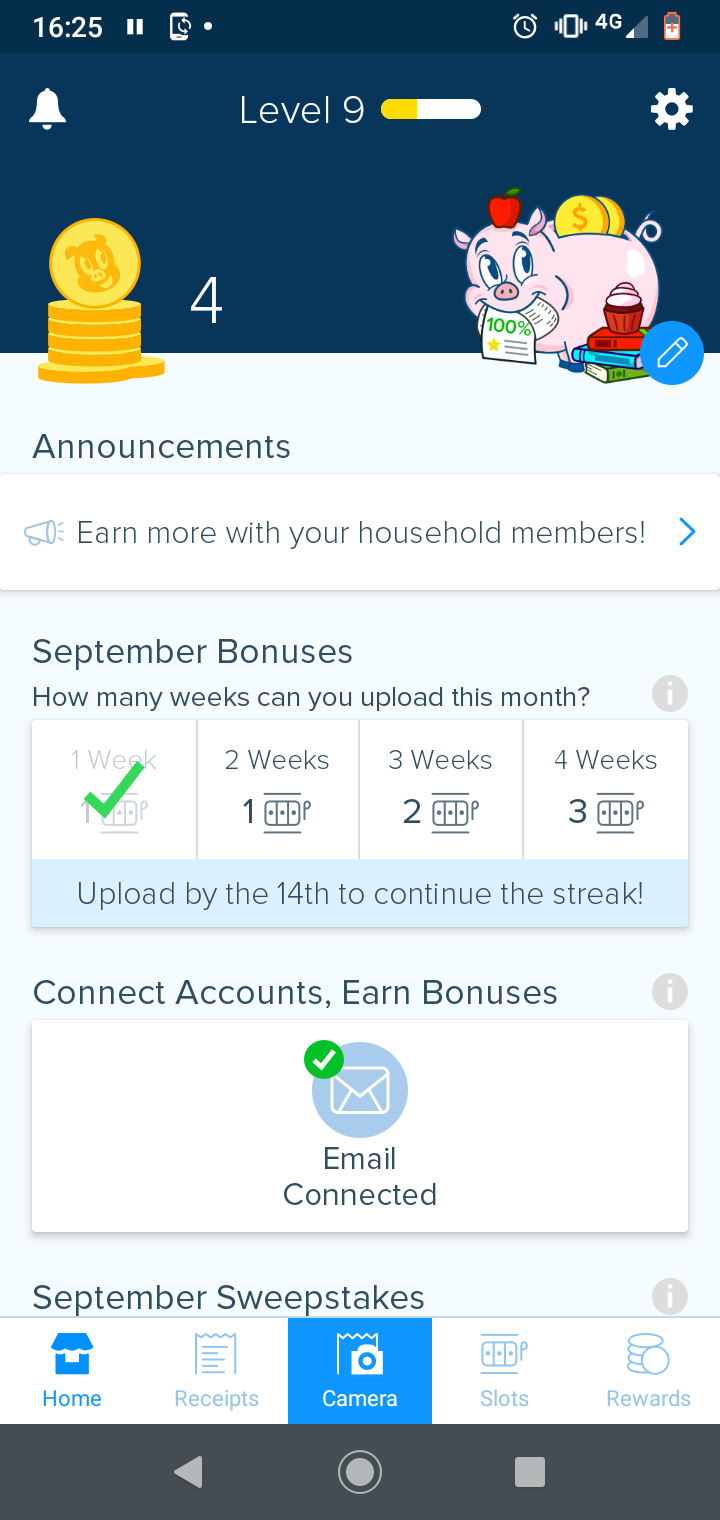720x1520 pixels.
Task: Open Connect Accounts info icon
Action: (669, 991)
